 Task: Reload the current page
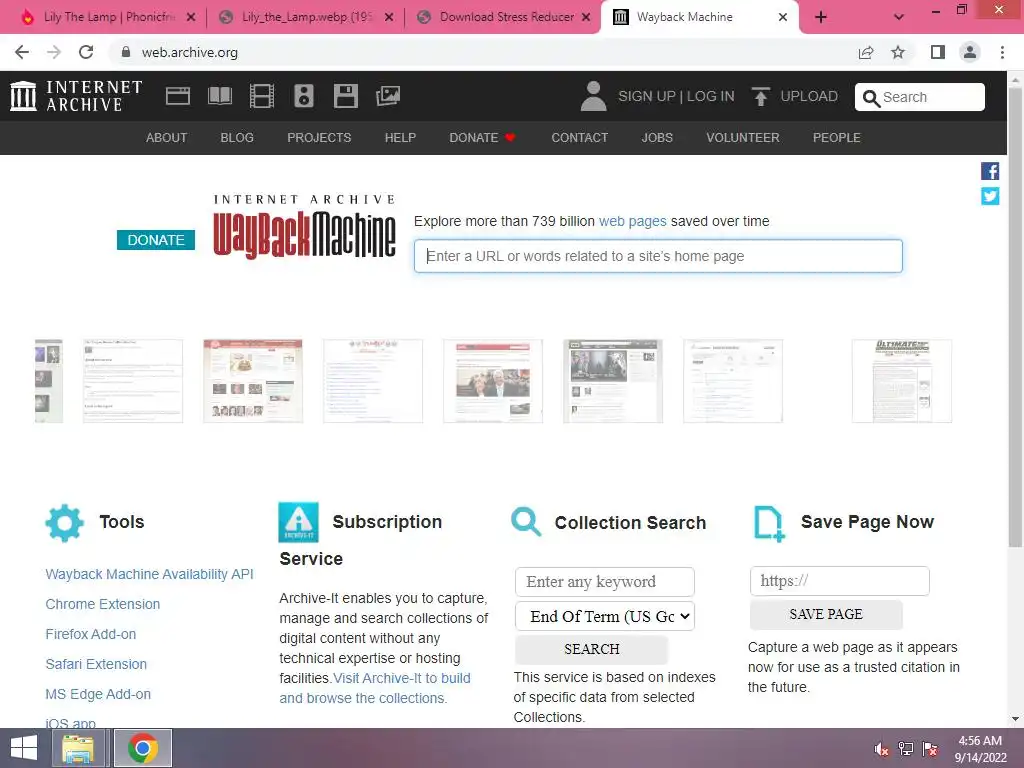tap(86, 52)
